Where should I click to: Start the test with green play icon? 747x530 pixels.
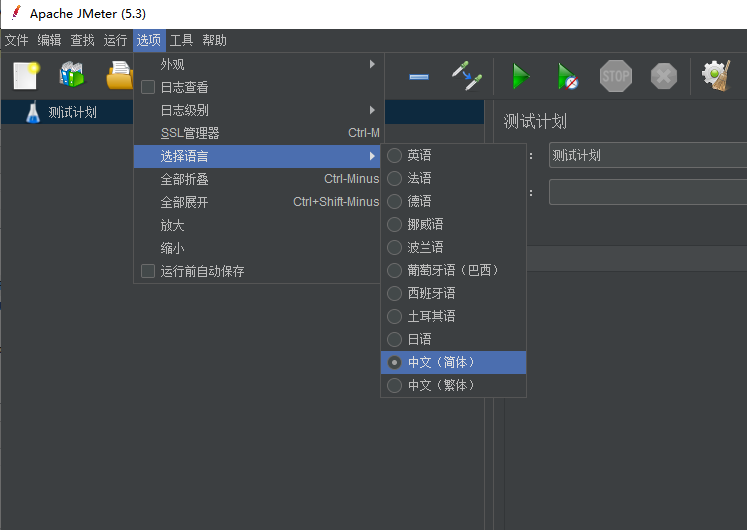tap(521, 76)
